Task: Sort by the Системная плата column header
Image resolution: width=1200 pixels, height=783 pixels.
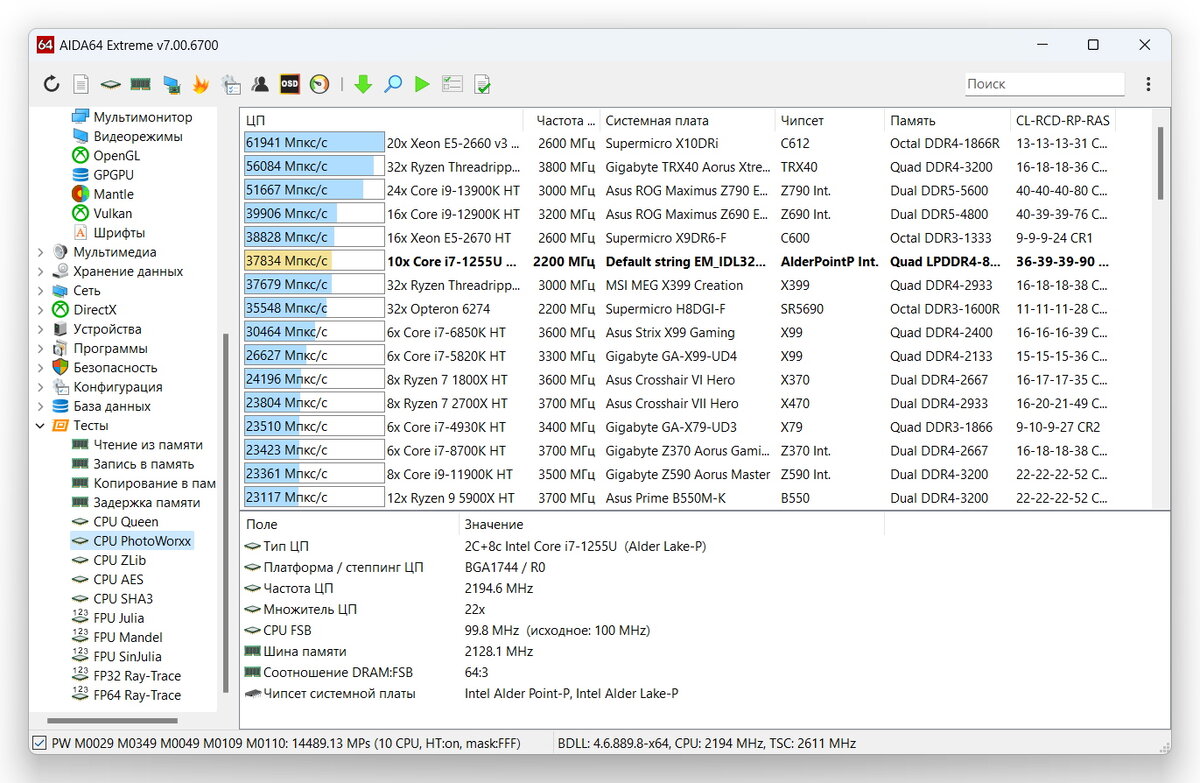Action: pos(687,120)
